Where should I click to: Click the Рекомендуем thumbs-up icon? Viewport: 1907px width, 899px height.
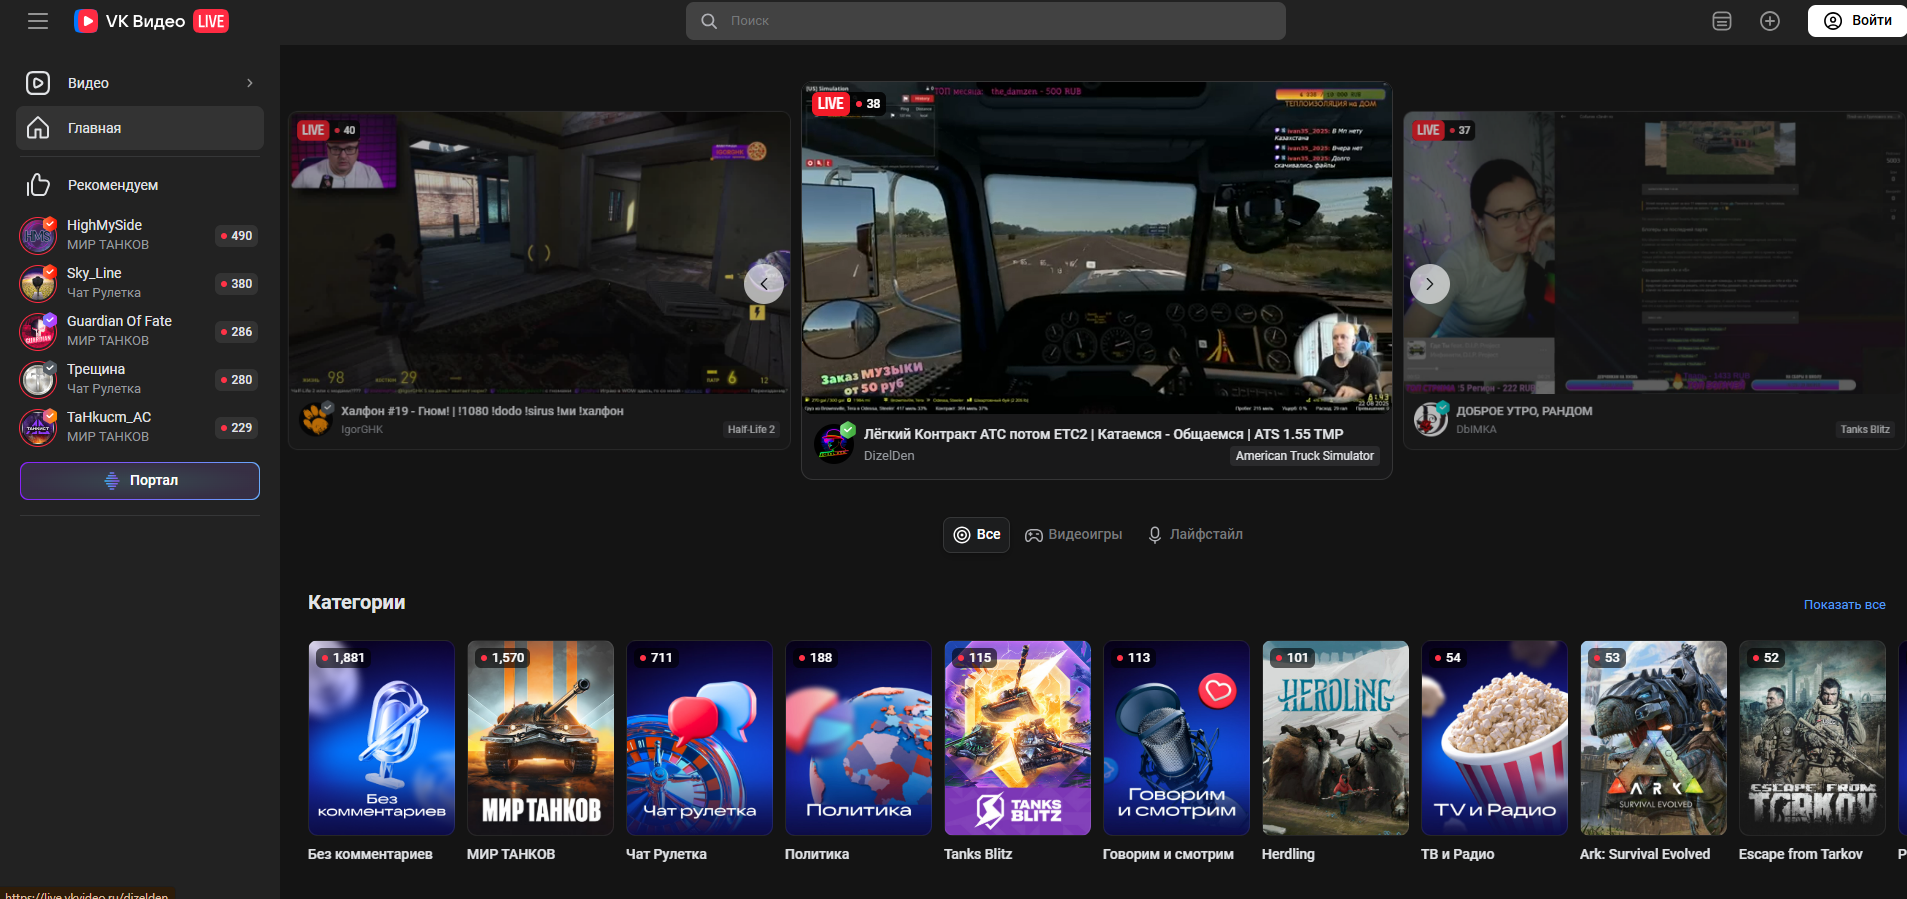[x=38, y=185]
